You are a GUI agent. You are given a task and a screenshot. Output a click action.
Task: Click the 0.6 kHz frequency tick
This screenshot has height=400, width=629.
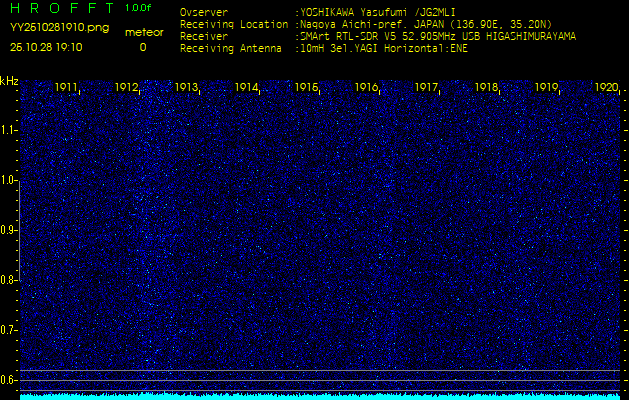tap(9, 379)
